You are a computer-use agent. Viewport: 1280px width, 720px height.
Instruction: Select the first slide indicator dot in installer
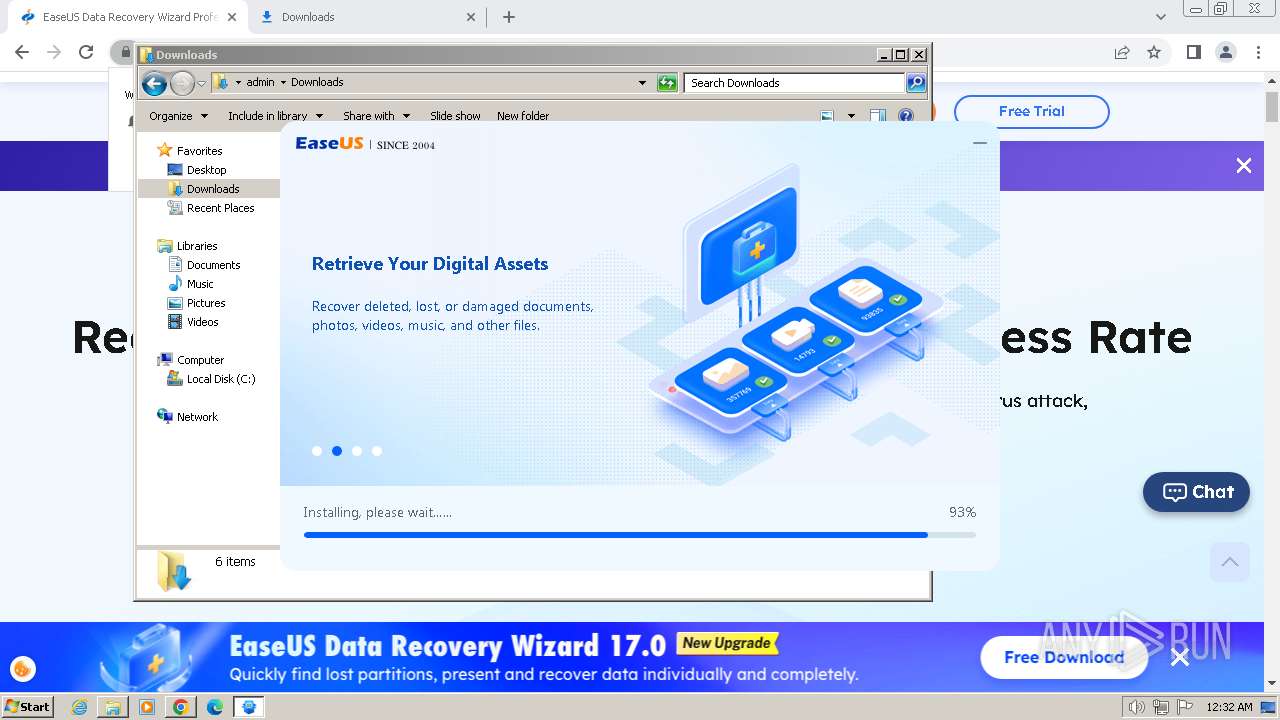tap(317, 451)
